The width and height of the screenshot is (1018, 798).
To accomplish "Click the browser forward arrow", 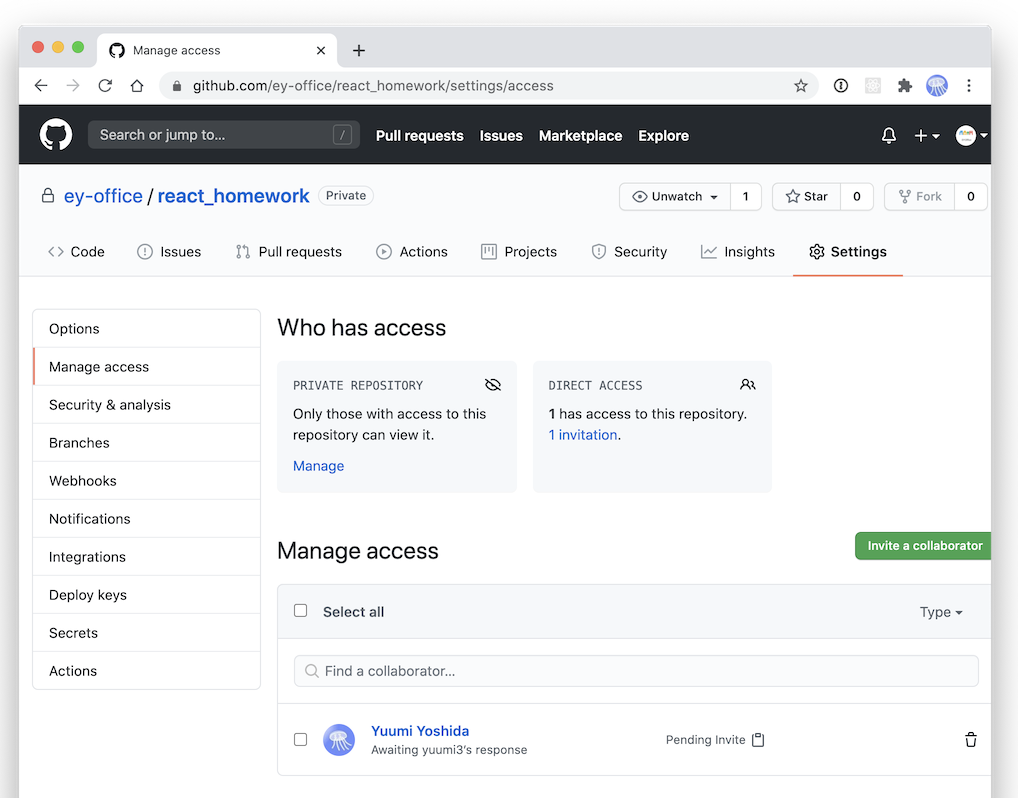I will (x=73, y=86).
